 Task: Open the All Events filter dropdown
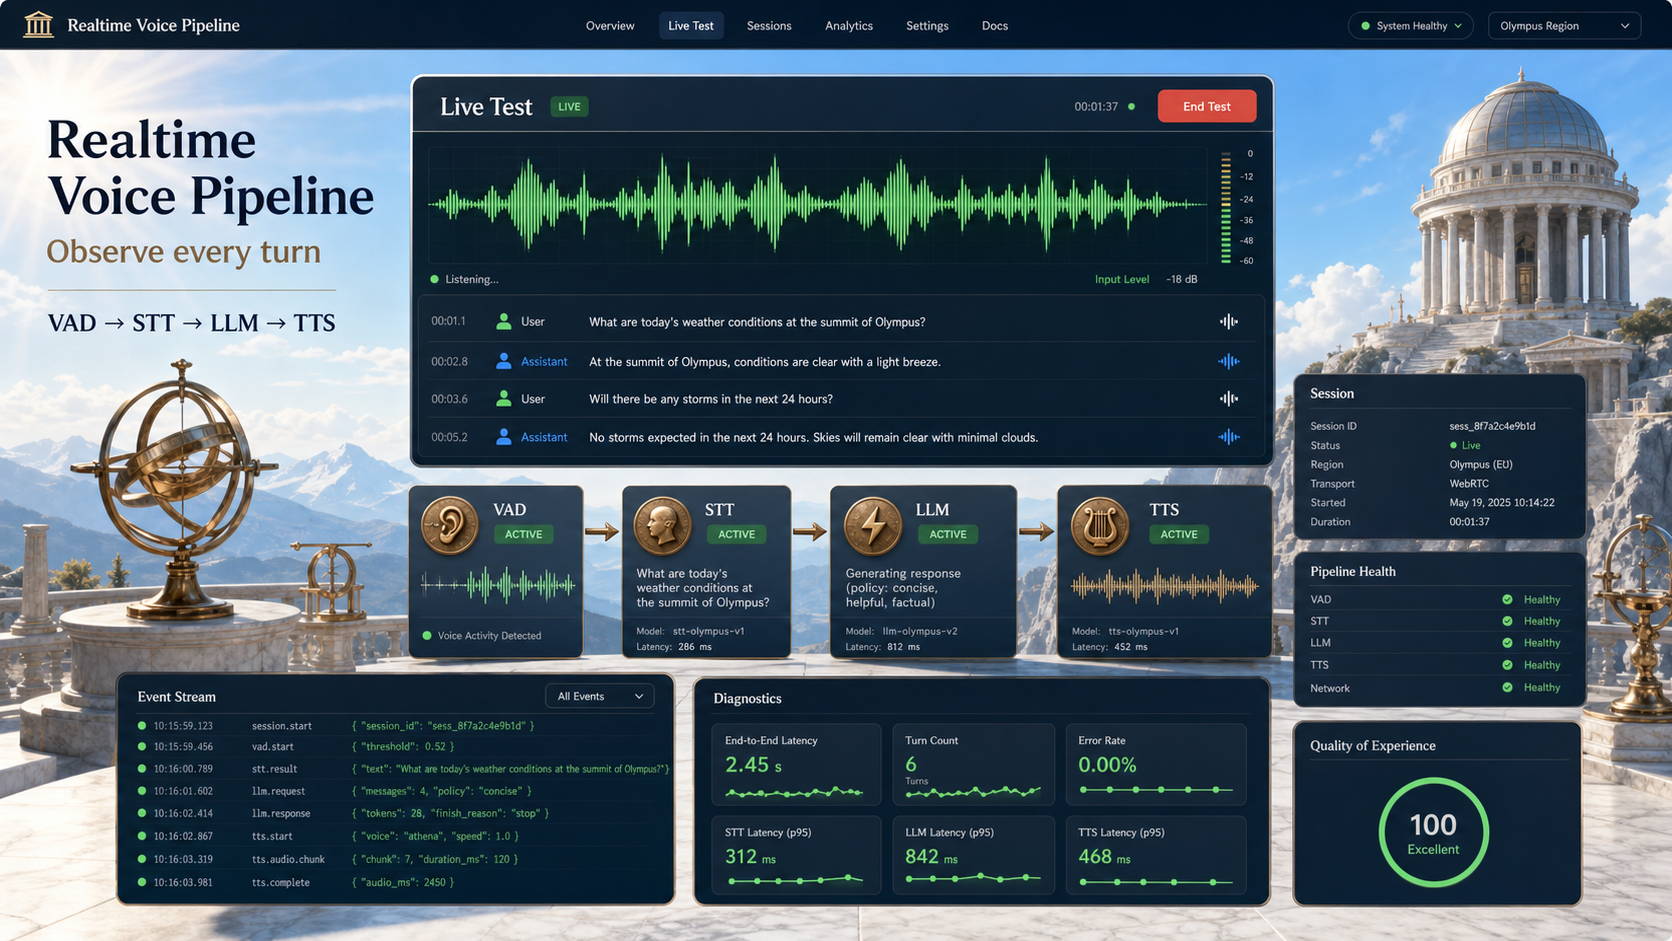pyautogui.click(x=600, y=696)
